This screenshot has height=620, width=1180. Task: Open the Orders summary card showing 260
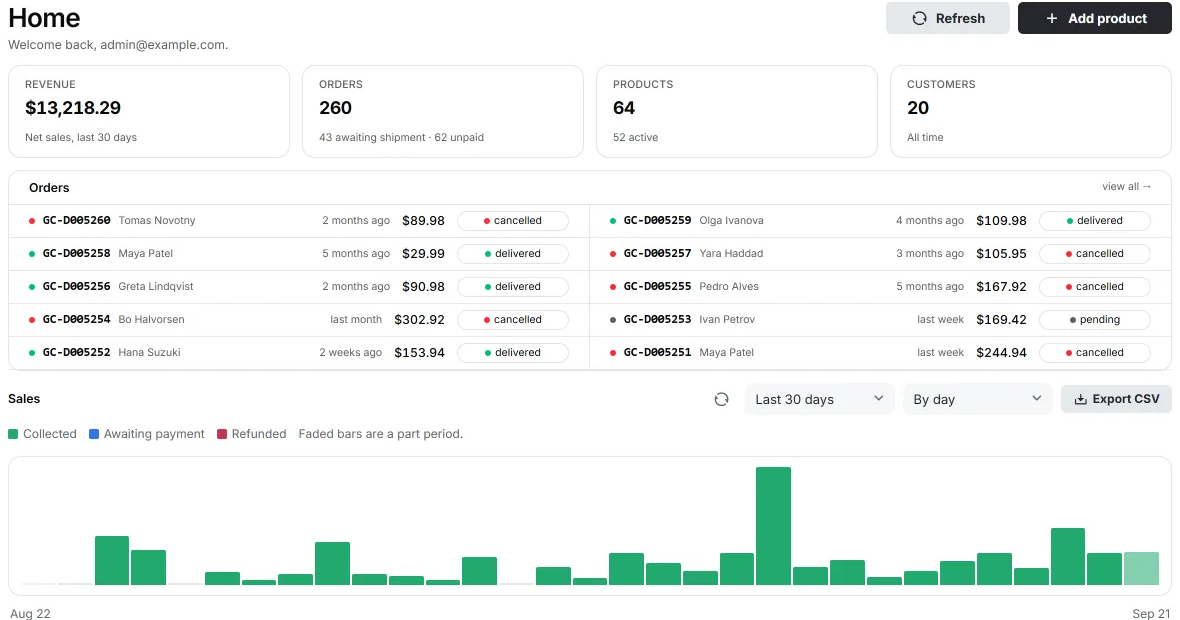[x=442, y=111]
